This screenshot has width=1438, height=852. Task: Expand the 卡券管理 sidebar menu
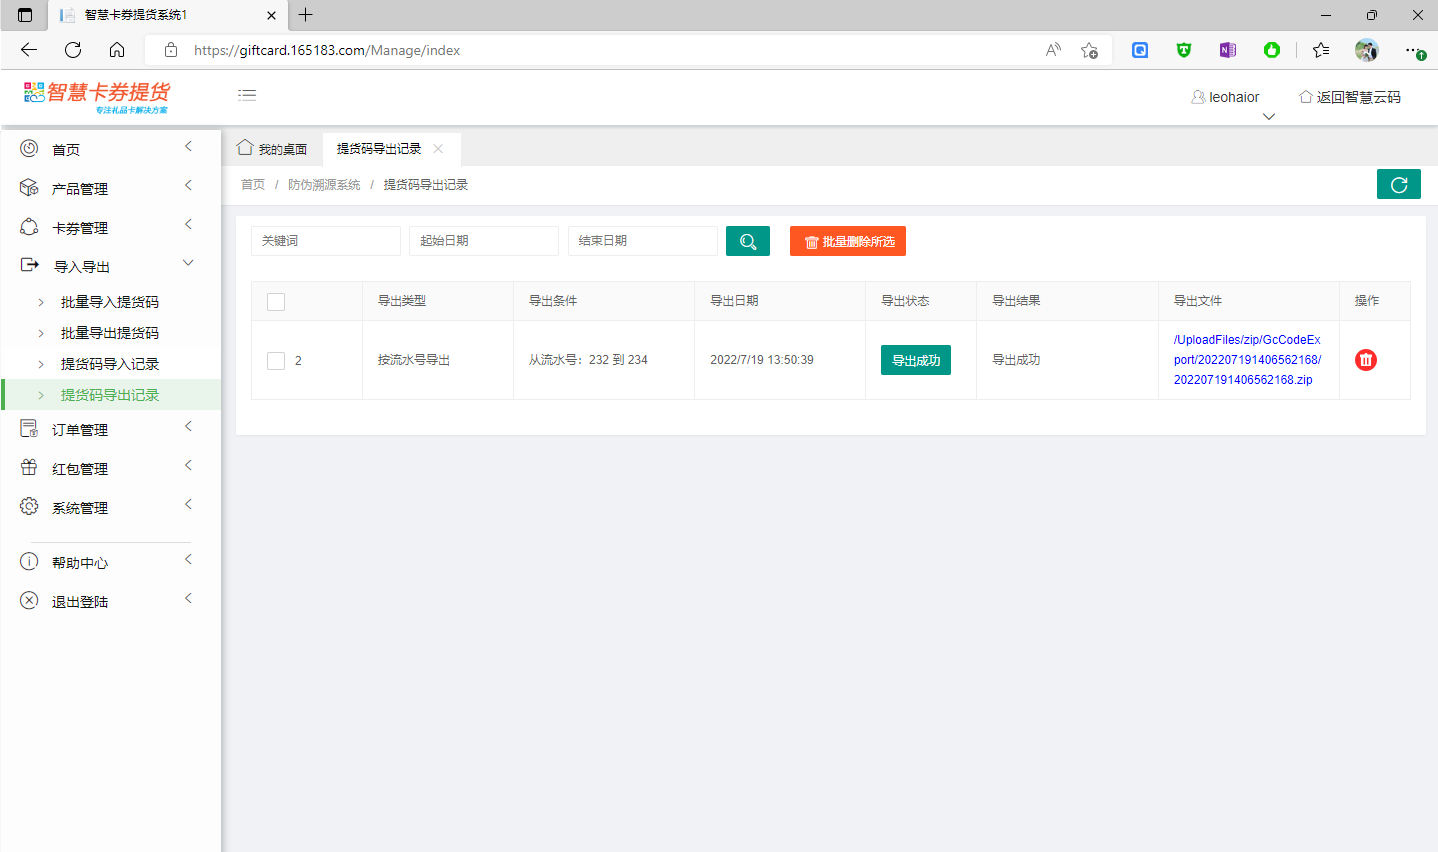pyautogui.click(x=80, y=227)
